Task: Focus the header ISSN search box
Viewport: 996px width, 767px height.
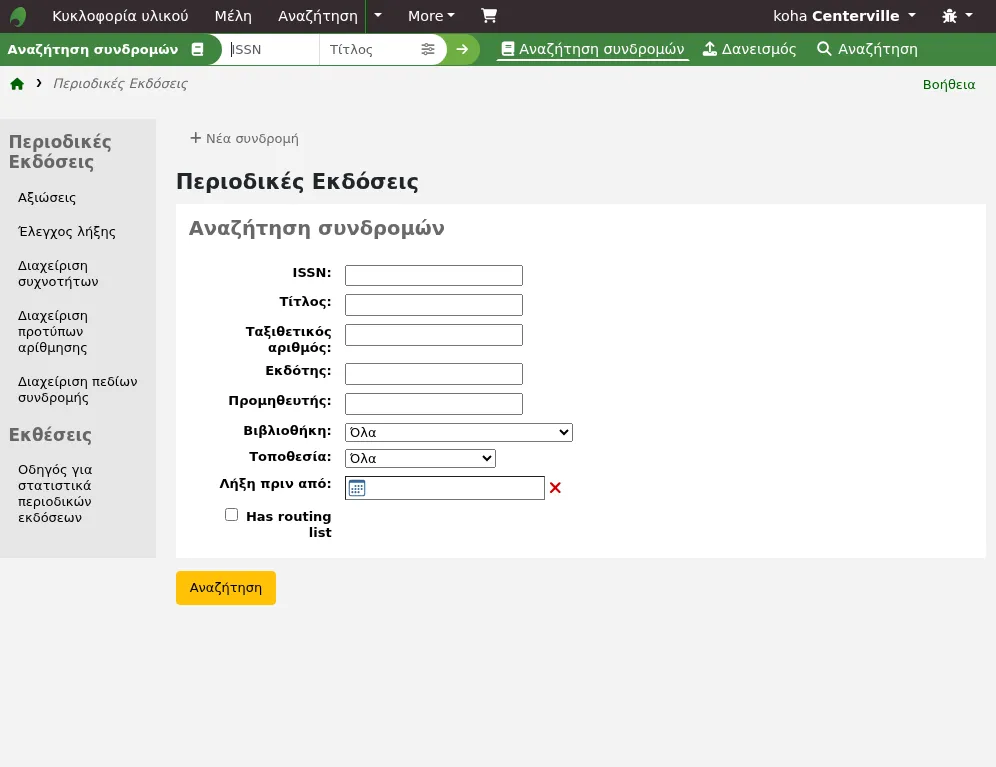Action: point(271,50)
